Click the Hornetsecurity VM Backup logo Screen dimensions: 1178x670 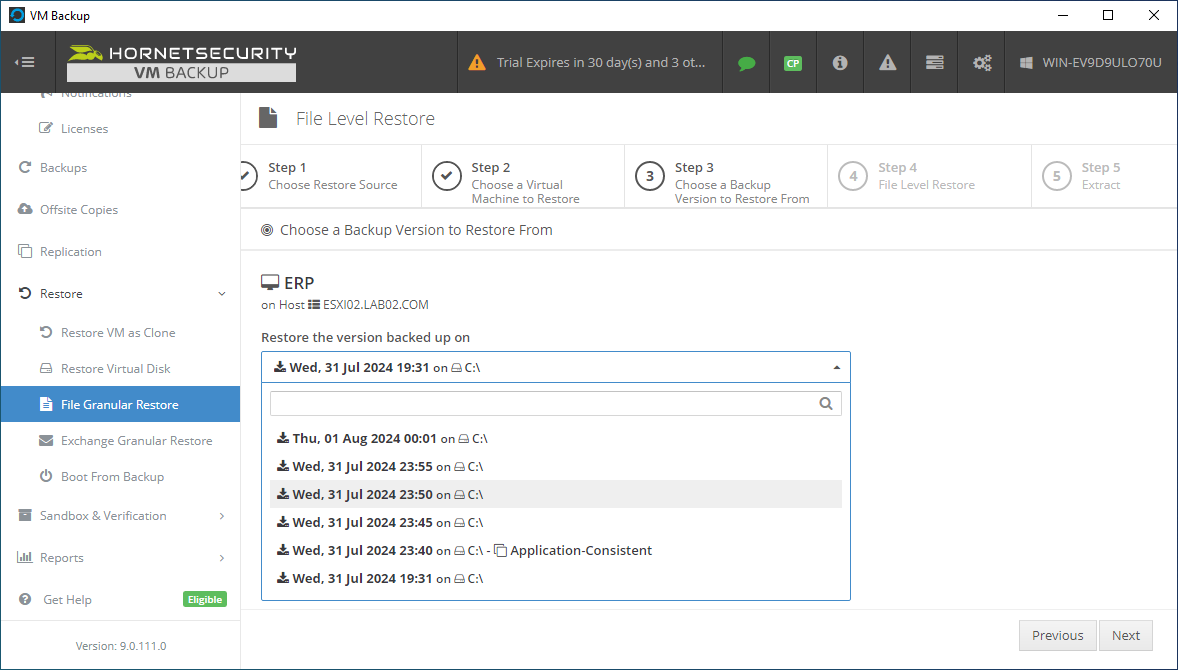click(x=181, y=63)
